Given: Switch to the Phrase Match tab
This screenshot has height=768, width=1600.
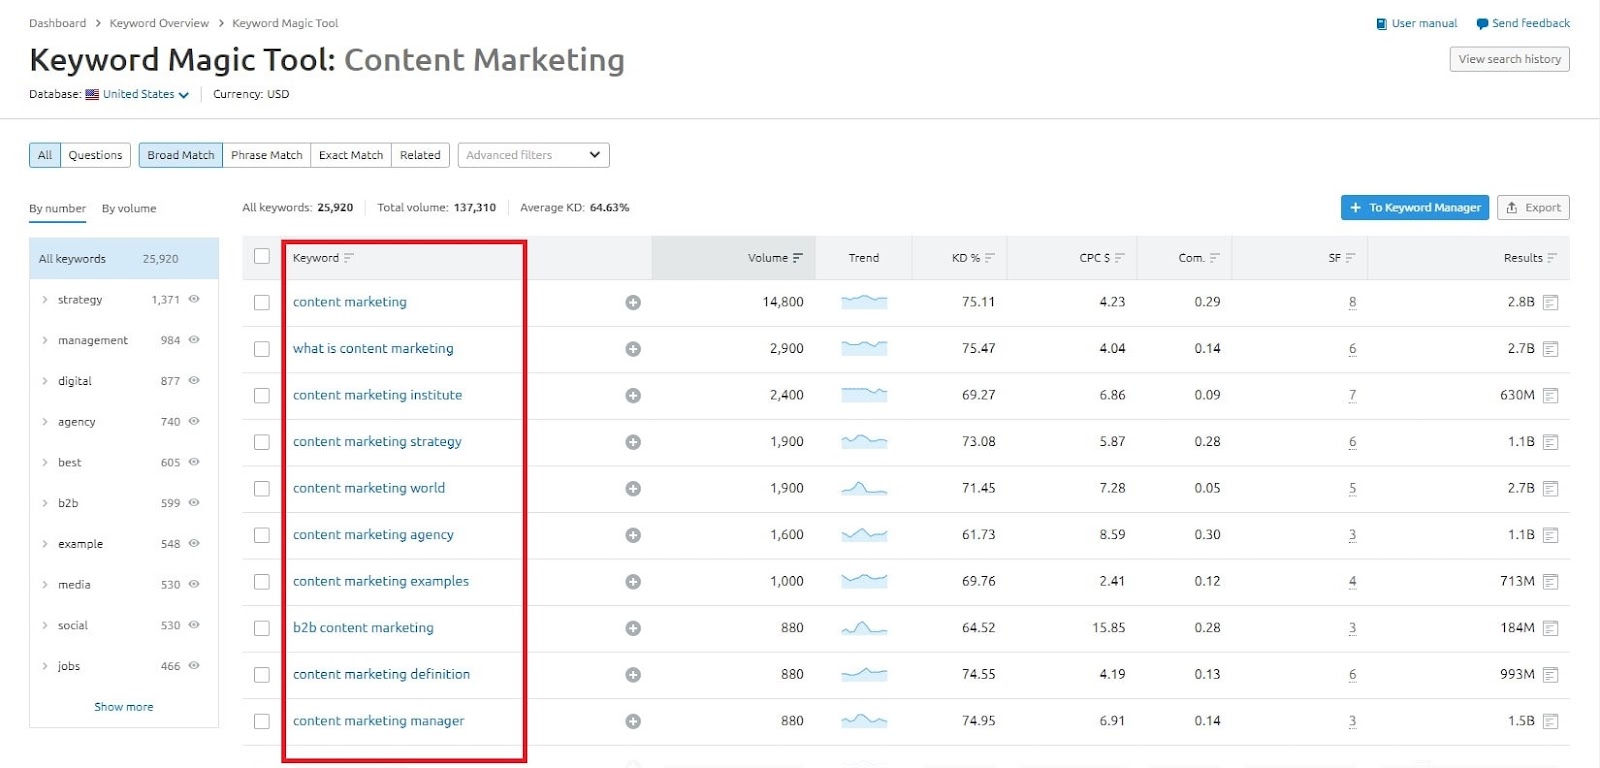Looking at the screenshot, I should click(x=266, y=155).
